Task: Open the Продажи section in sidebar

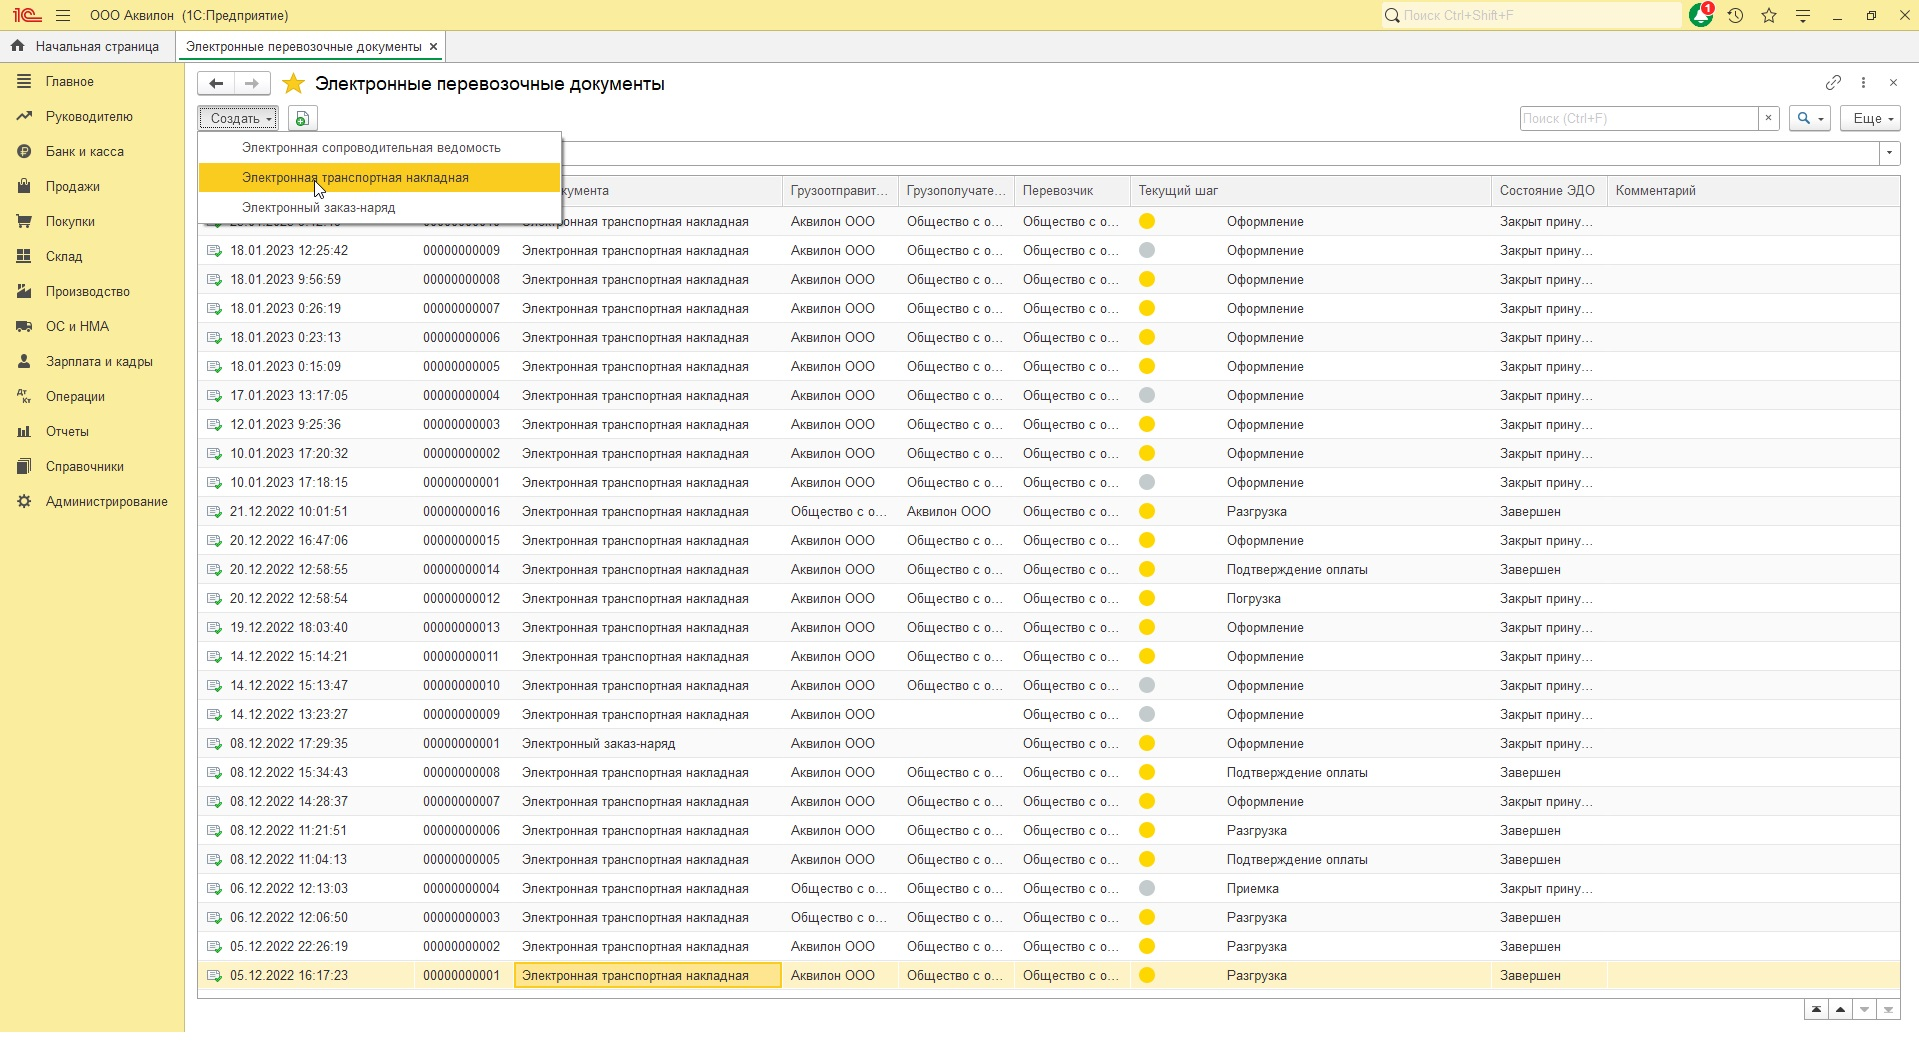Action: click(72, 187)
